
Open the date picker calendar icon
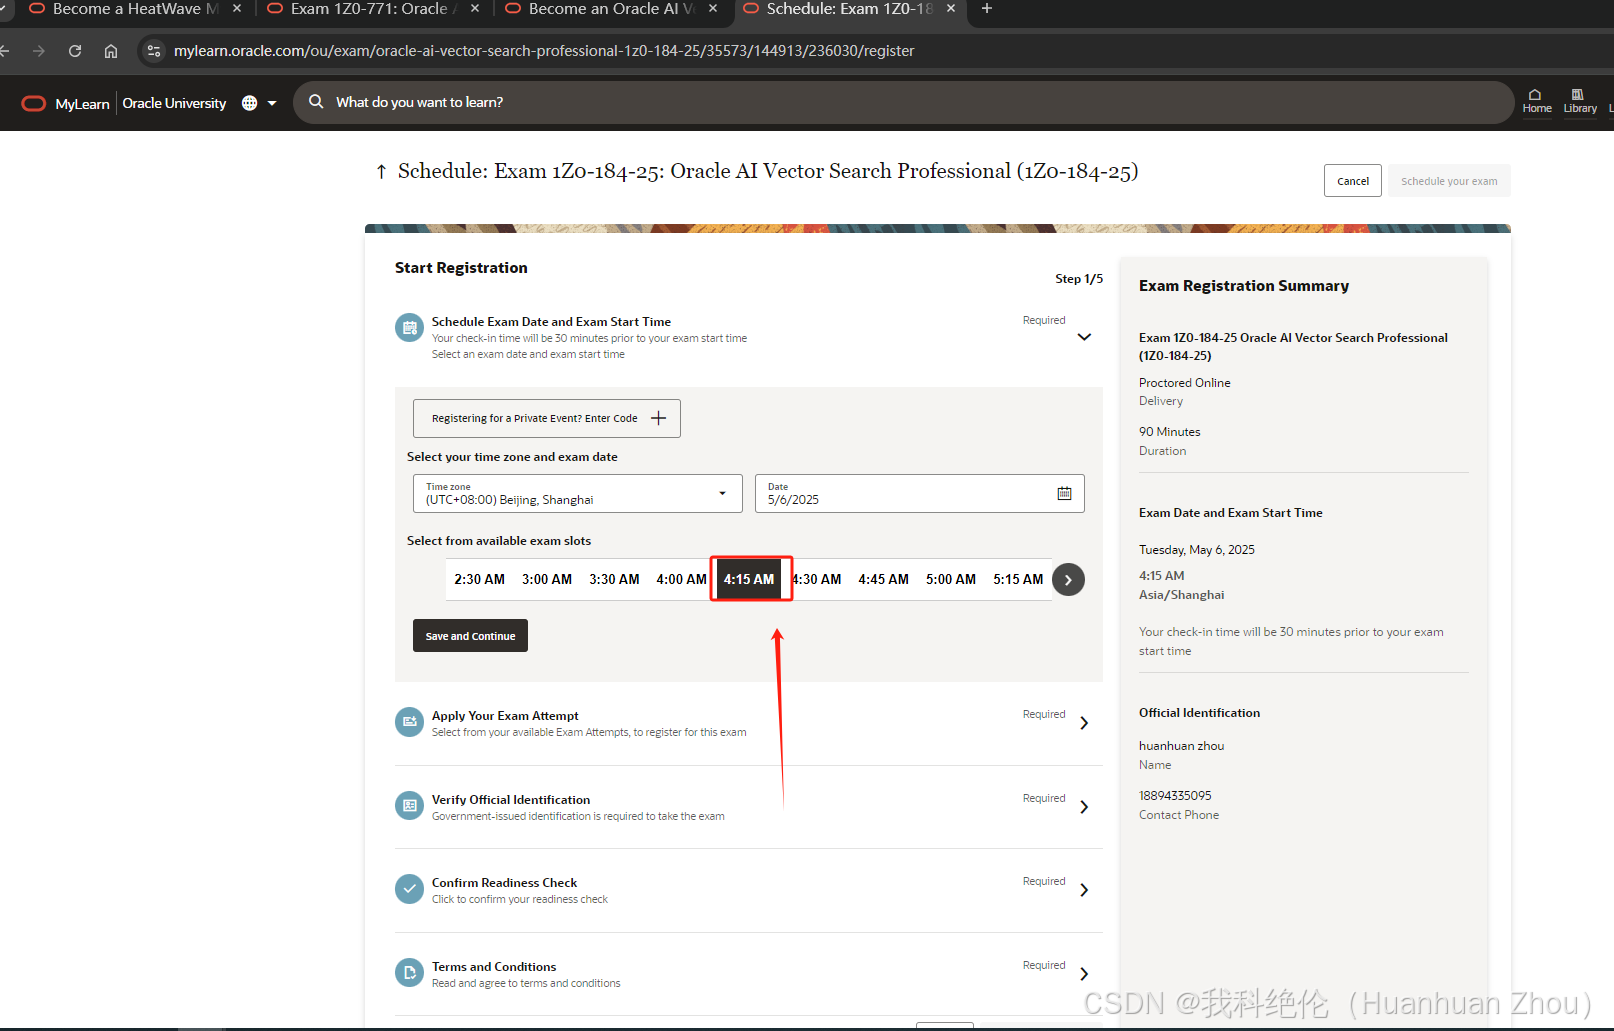point(1064,493)
